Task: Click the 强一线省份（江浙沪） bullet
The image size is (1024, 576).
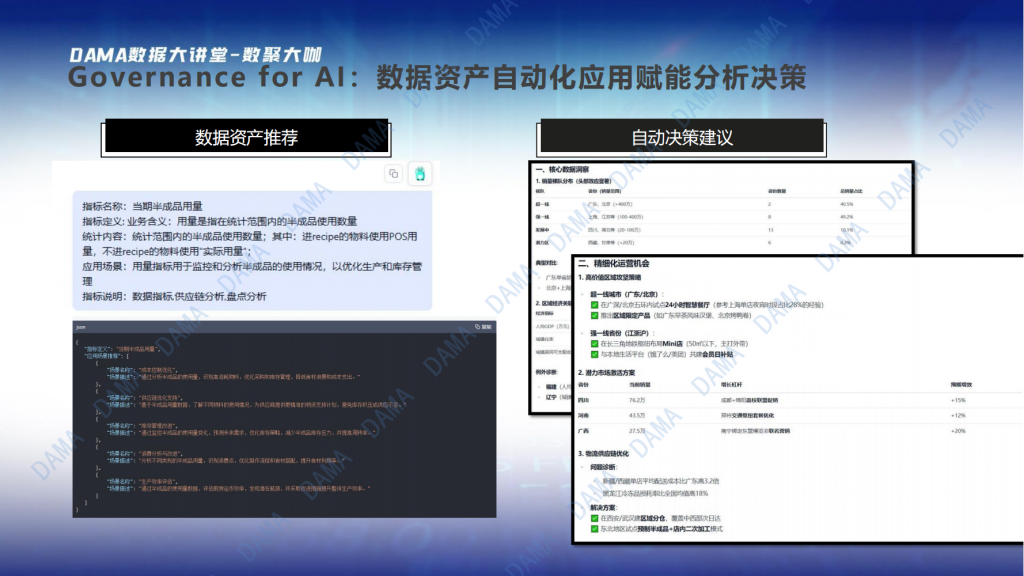Action: point(620,333)
